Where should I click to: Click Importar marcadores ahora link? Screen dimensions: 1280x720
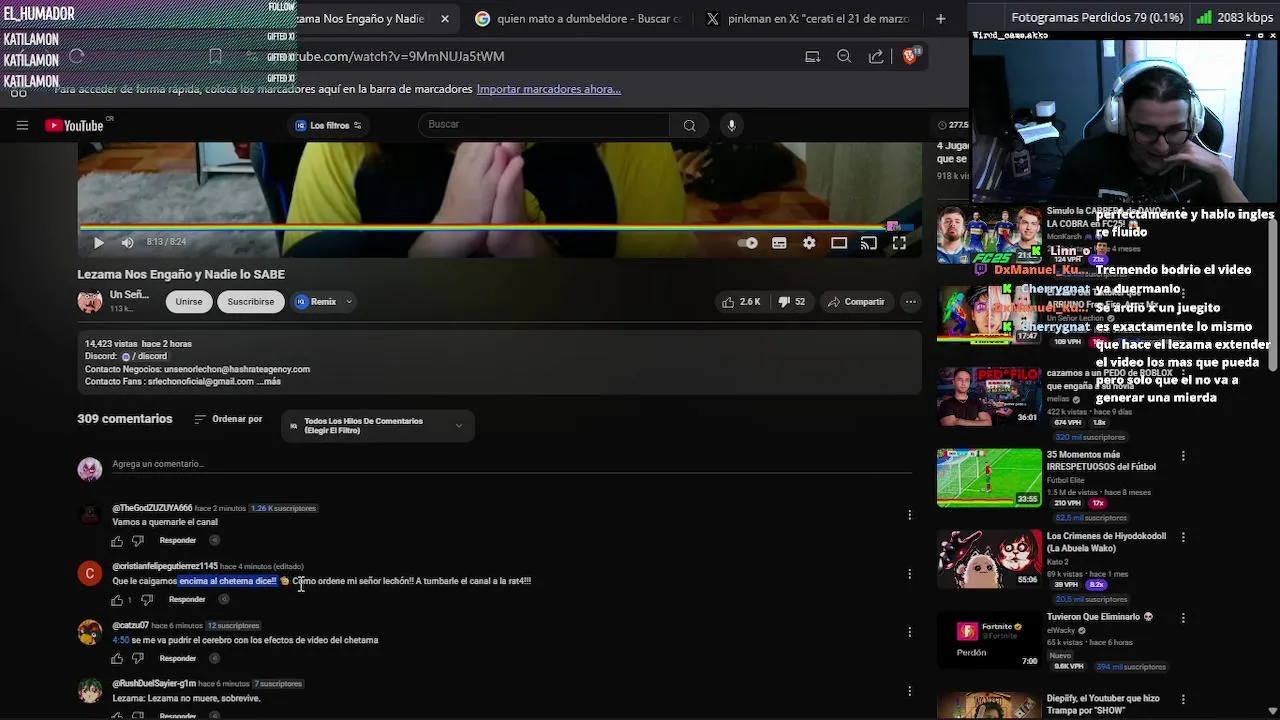[x=548, y=89]
